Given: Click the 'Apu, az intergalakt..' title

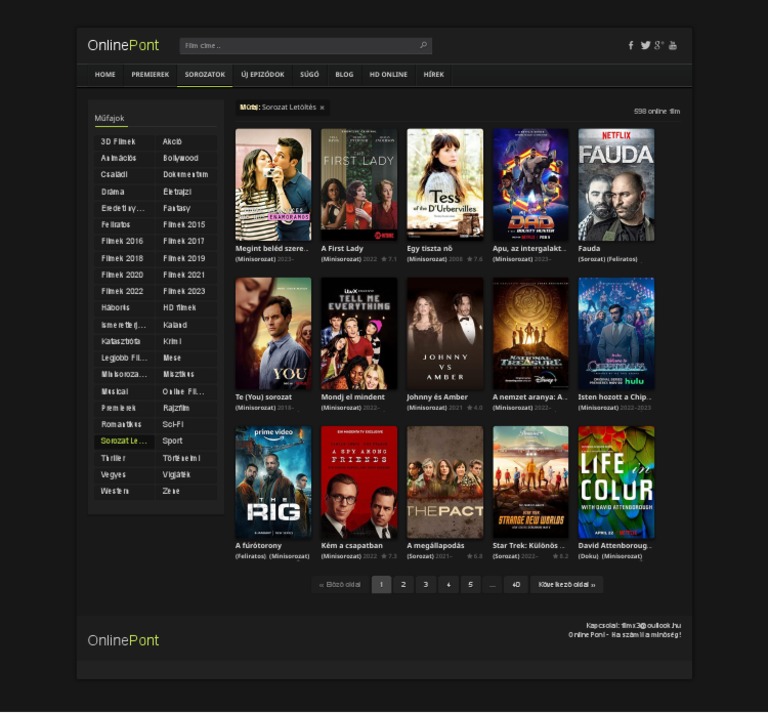Looking at the screenshot, I should click(529, 249).
